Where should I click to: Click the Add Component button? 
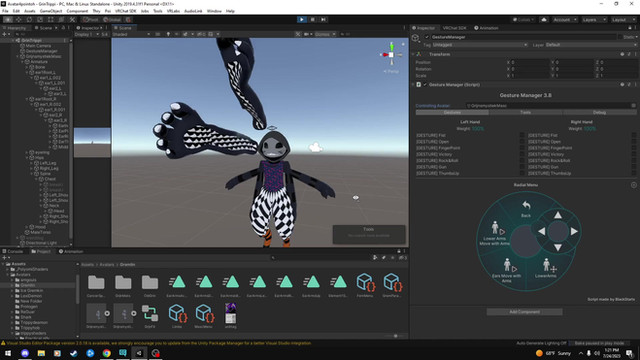click(x=524, y=312)
